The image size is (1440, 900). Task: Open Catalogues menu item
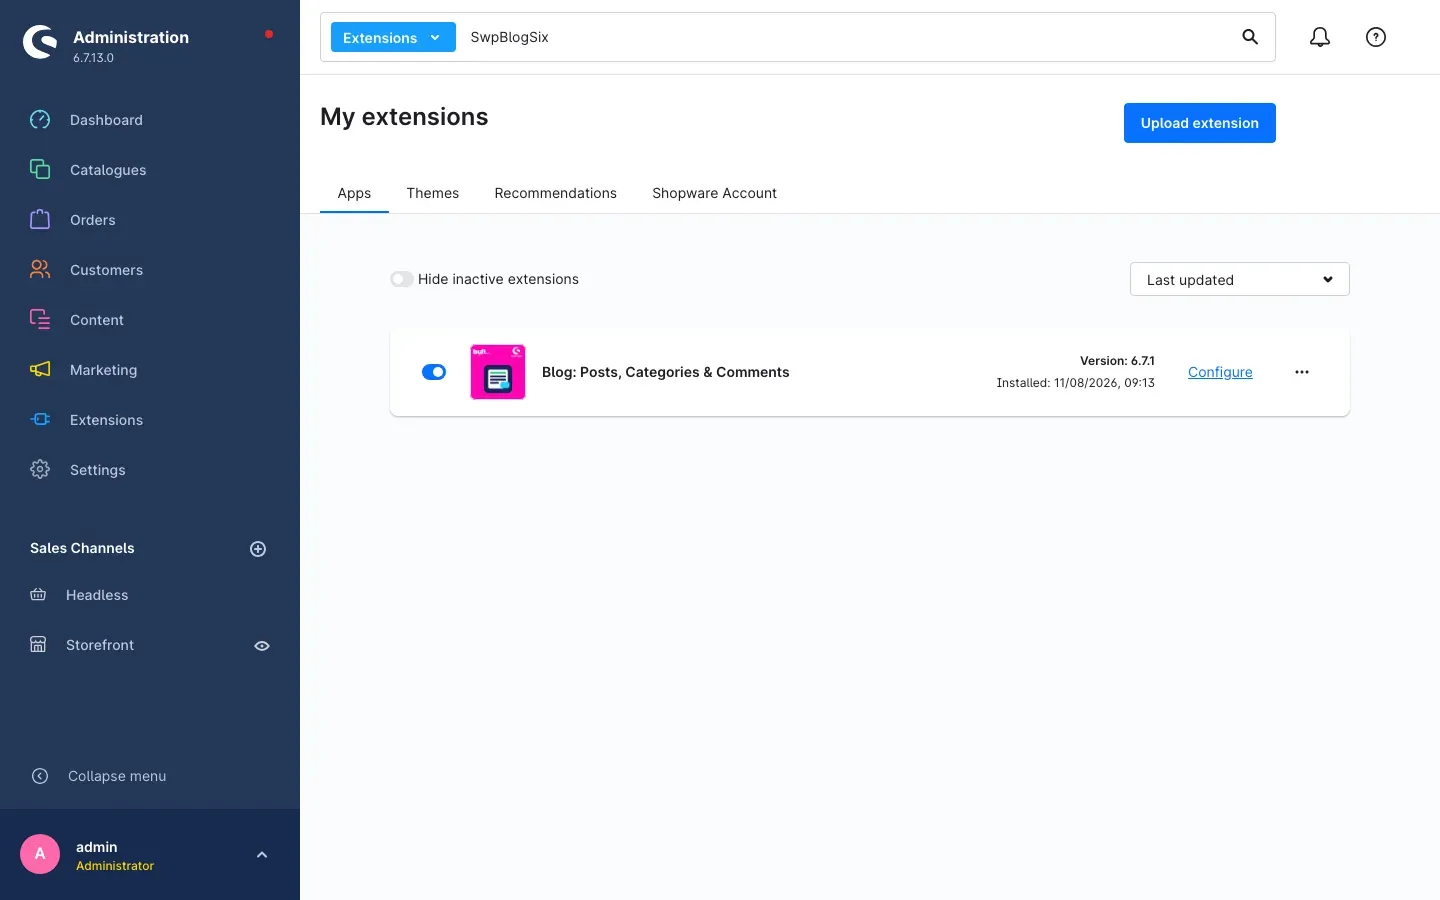(x=108, y=170)
